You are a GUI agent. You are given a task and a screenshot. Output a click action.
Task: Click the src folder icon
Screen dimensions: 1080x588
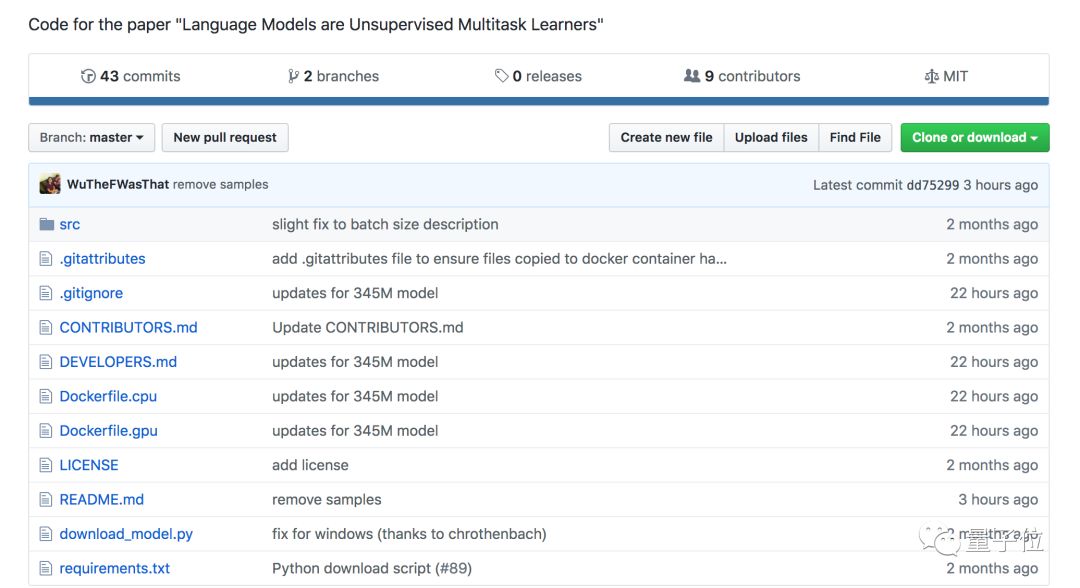46,224
